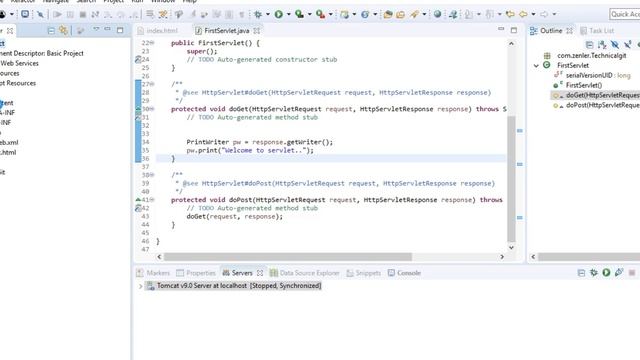Click the Open Type folder icon

(388, 15)
